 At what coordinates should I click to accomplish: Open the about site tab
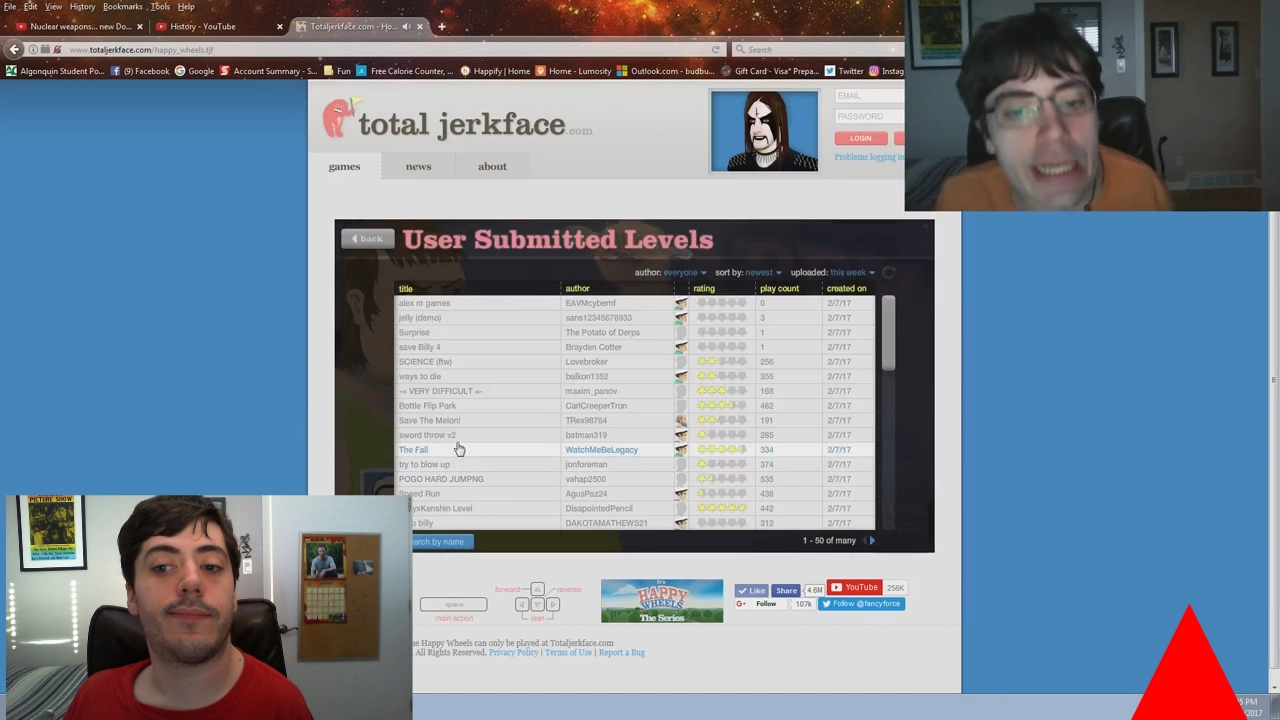click(x=492, y=166)
